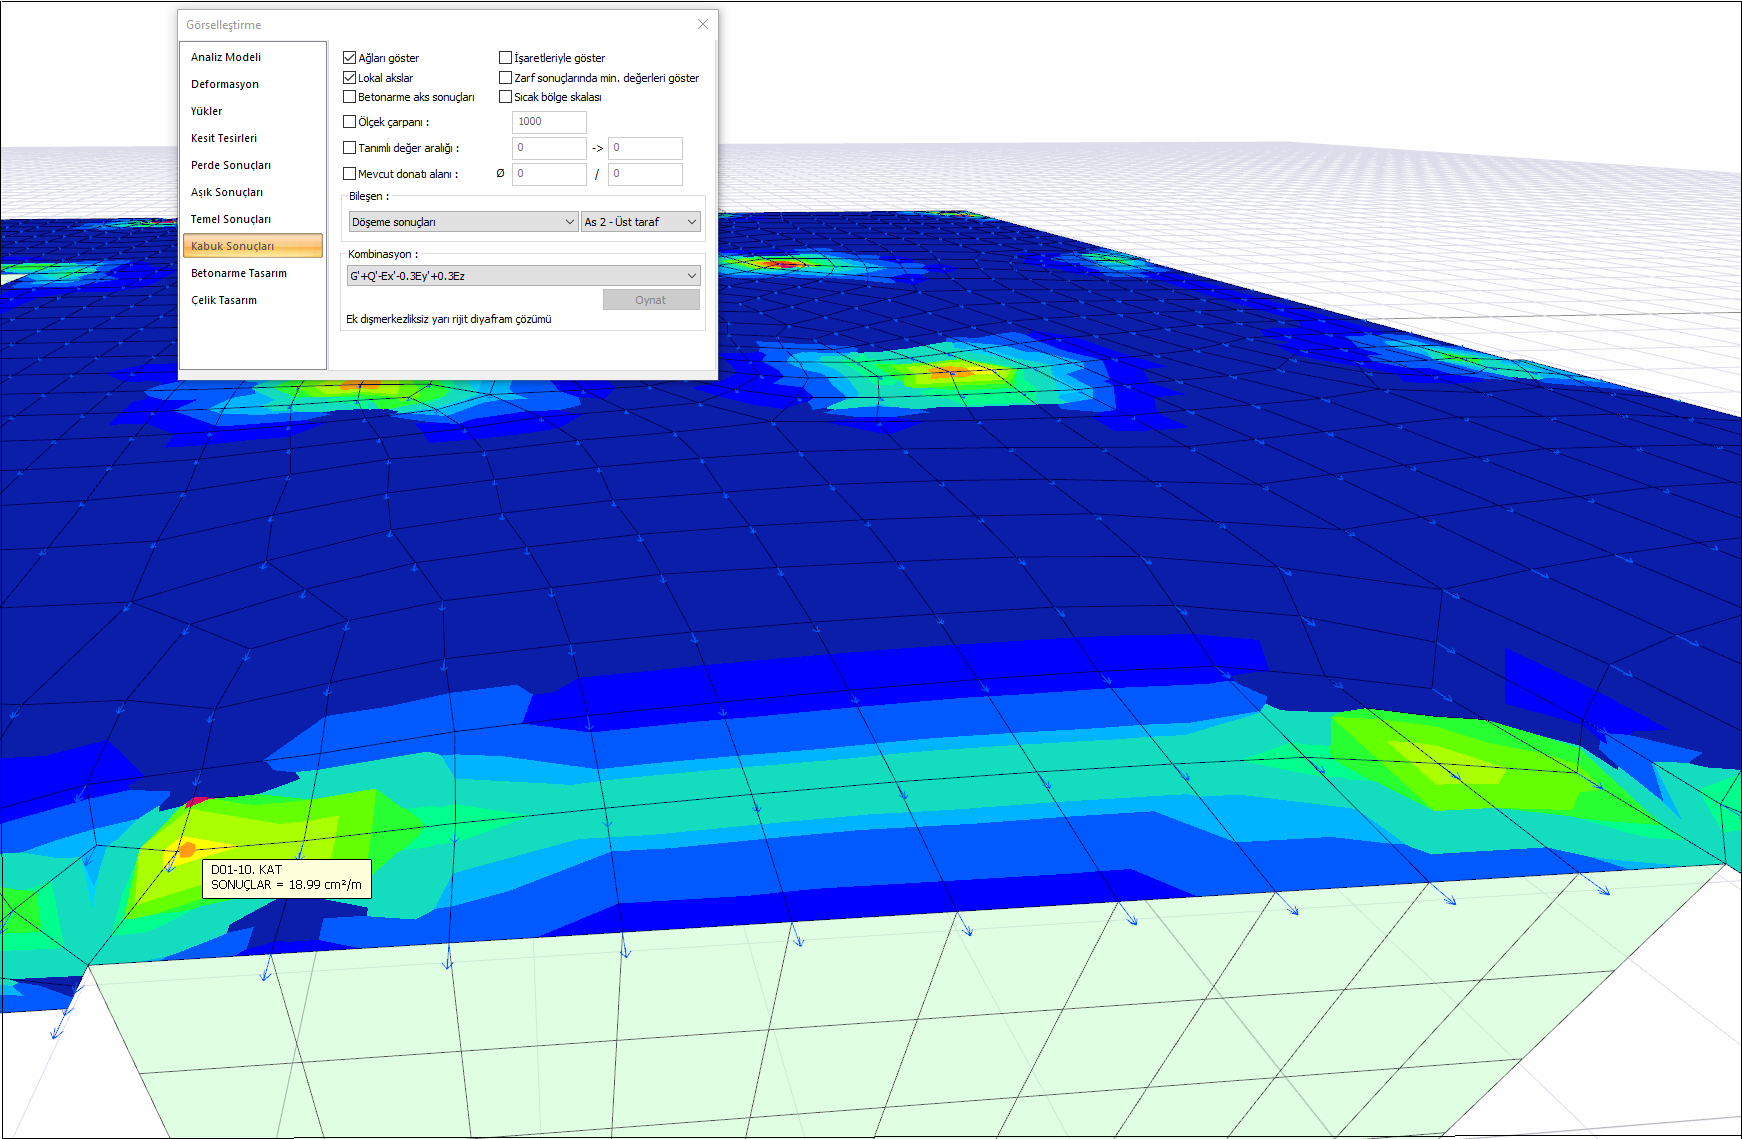Open the As 2 - Üst taraf dropdown
The image size is (1742, 1139).
coord(641,222)
